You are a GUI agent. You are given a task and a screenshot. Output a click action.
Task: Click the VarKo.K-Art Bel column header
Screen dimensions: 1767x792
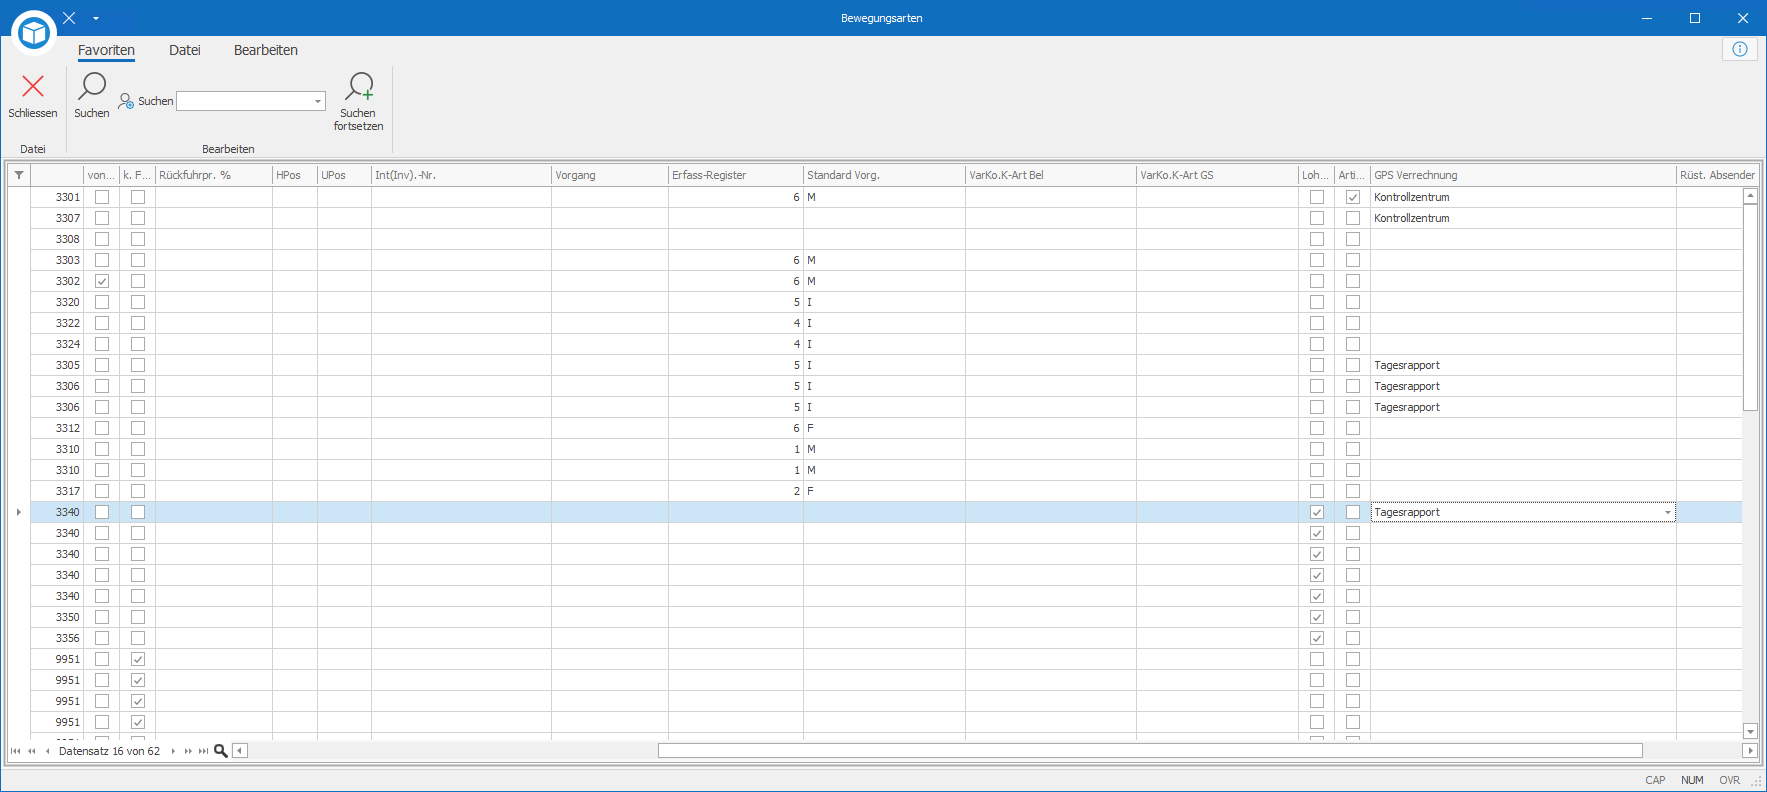(1051, 175)
